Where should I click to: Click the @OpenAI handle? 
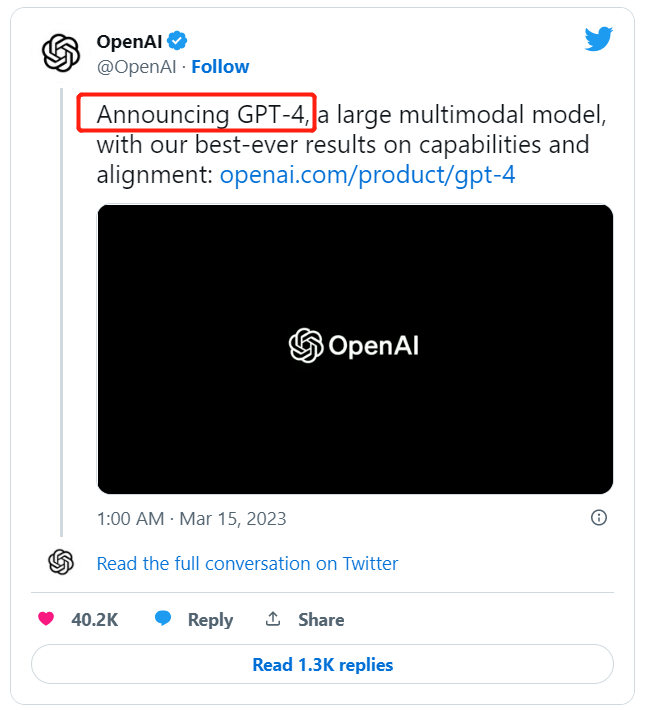coord(136,67)
